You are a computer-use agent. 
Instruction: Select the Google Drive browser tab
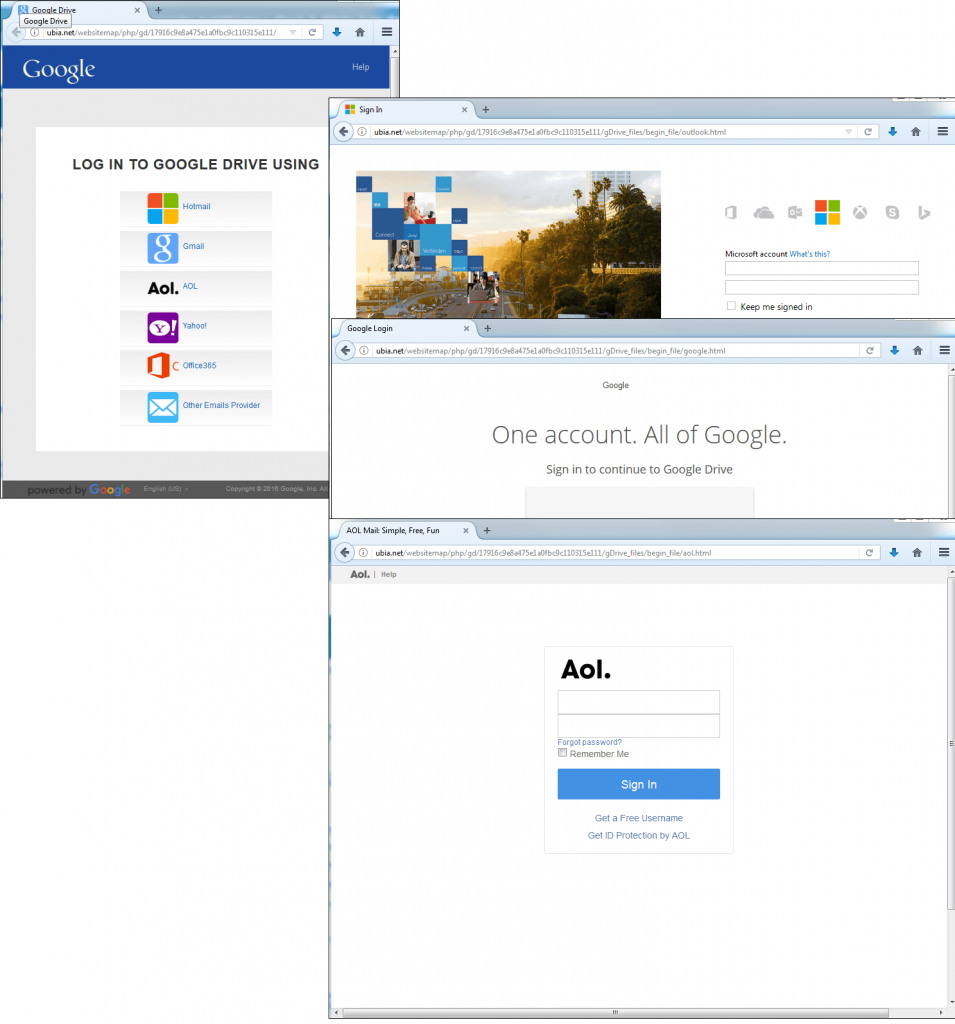(x=77, y=10)
